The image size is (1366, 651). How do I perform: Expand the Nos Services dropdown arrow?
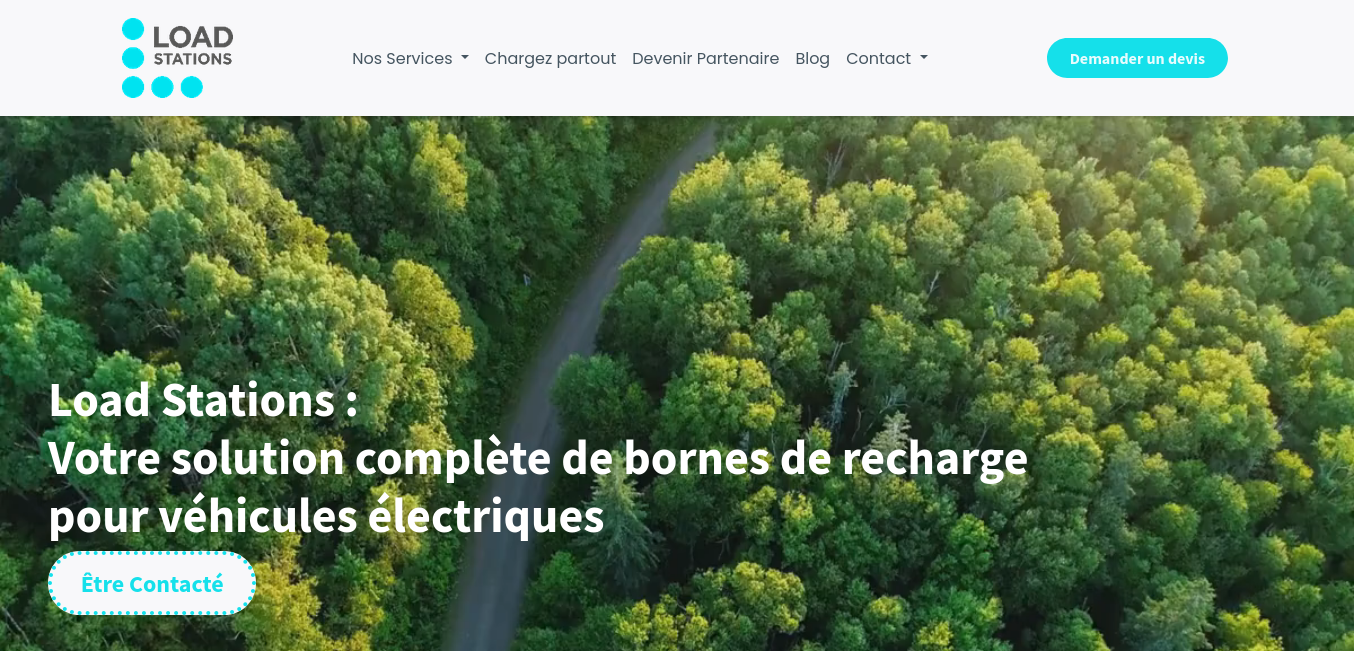tap(465, 58)
